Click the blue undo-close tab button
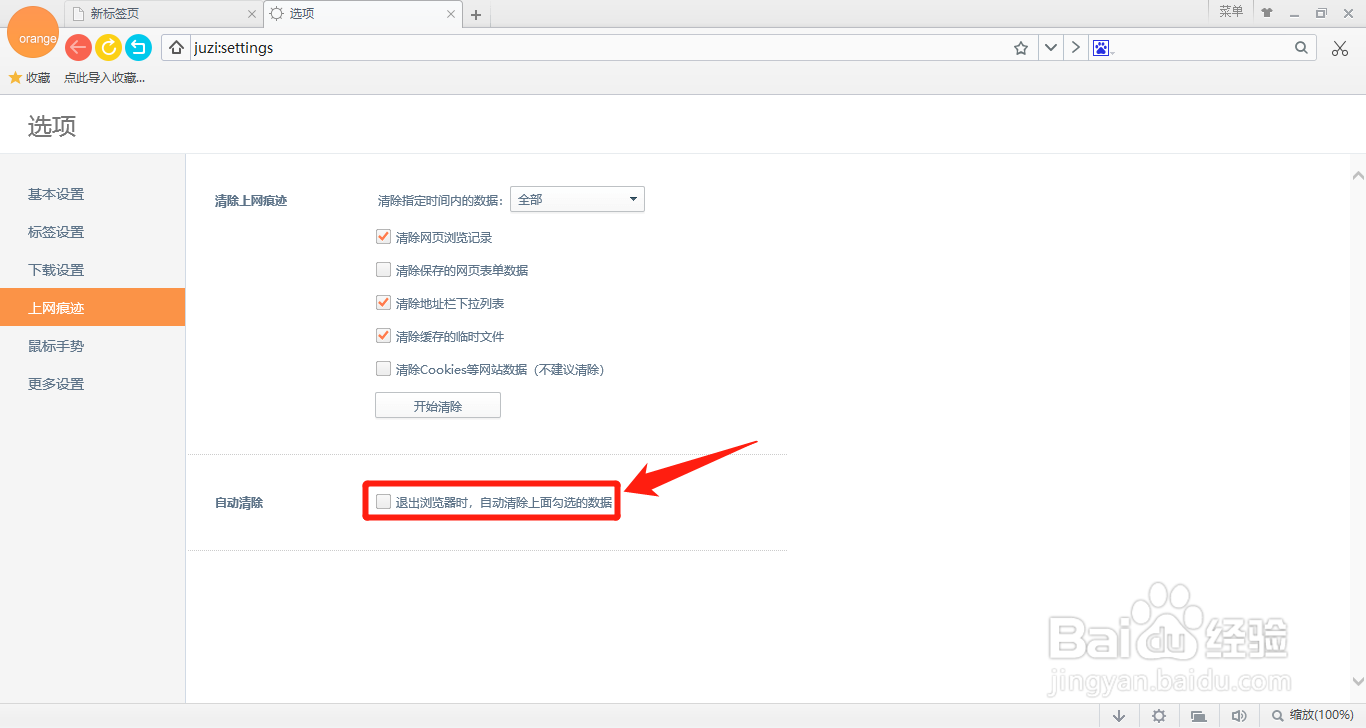Viewport: 1366px width, 728px height. coord(138,47)
